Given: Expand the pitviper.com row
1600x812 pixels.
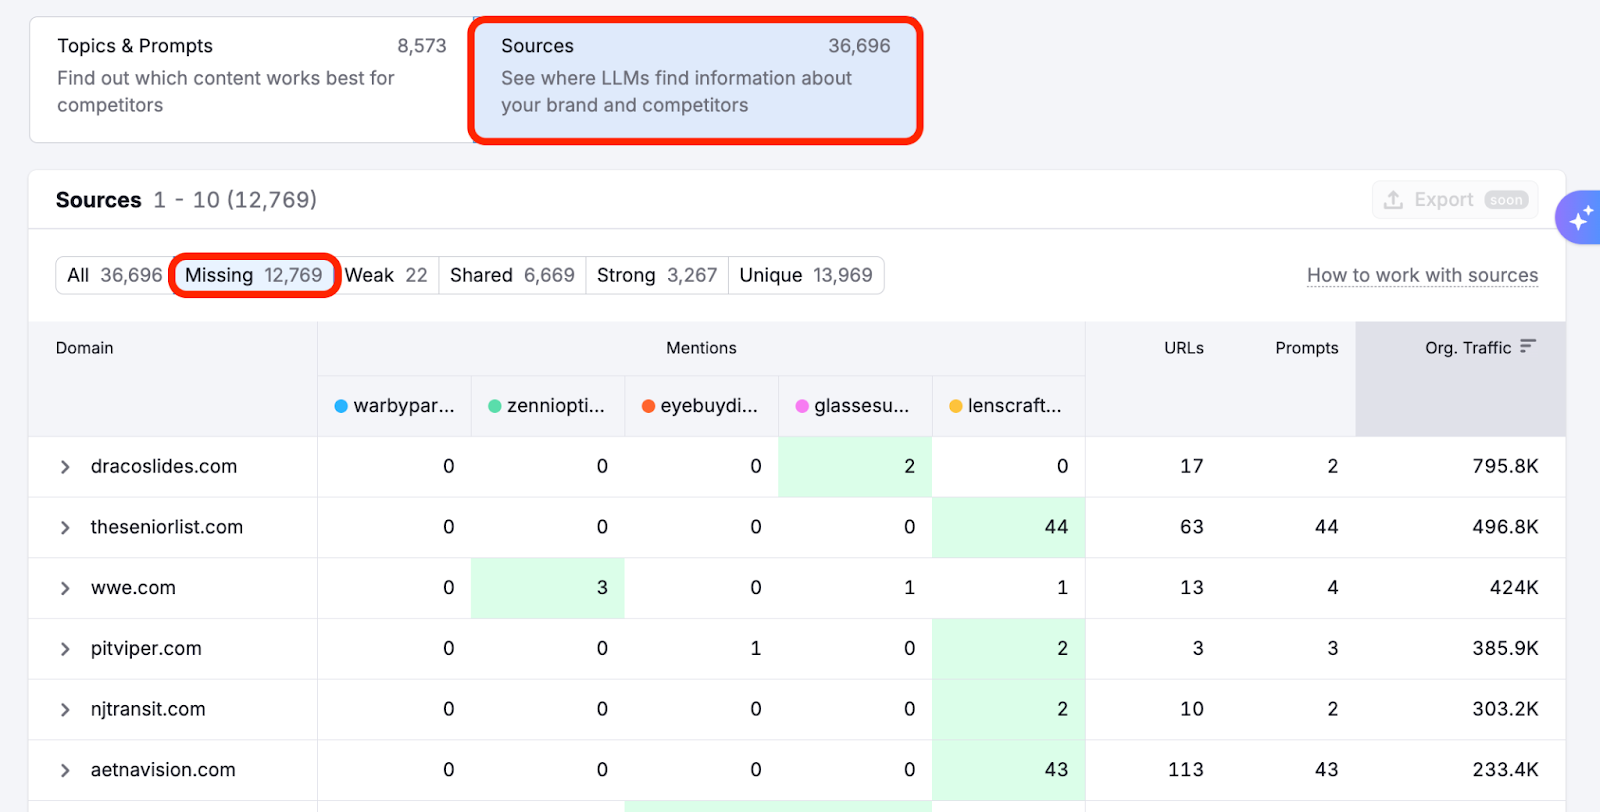Looking at the screenshot, I should (x=65, y=649).
